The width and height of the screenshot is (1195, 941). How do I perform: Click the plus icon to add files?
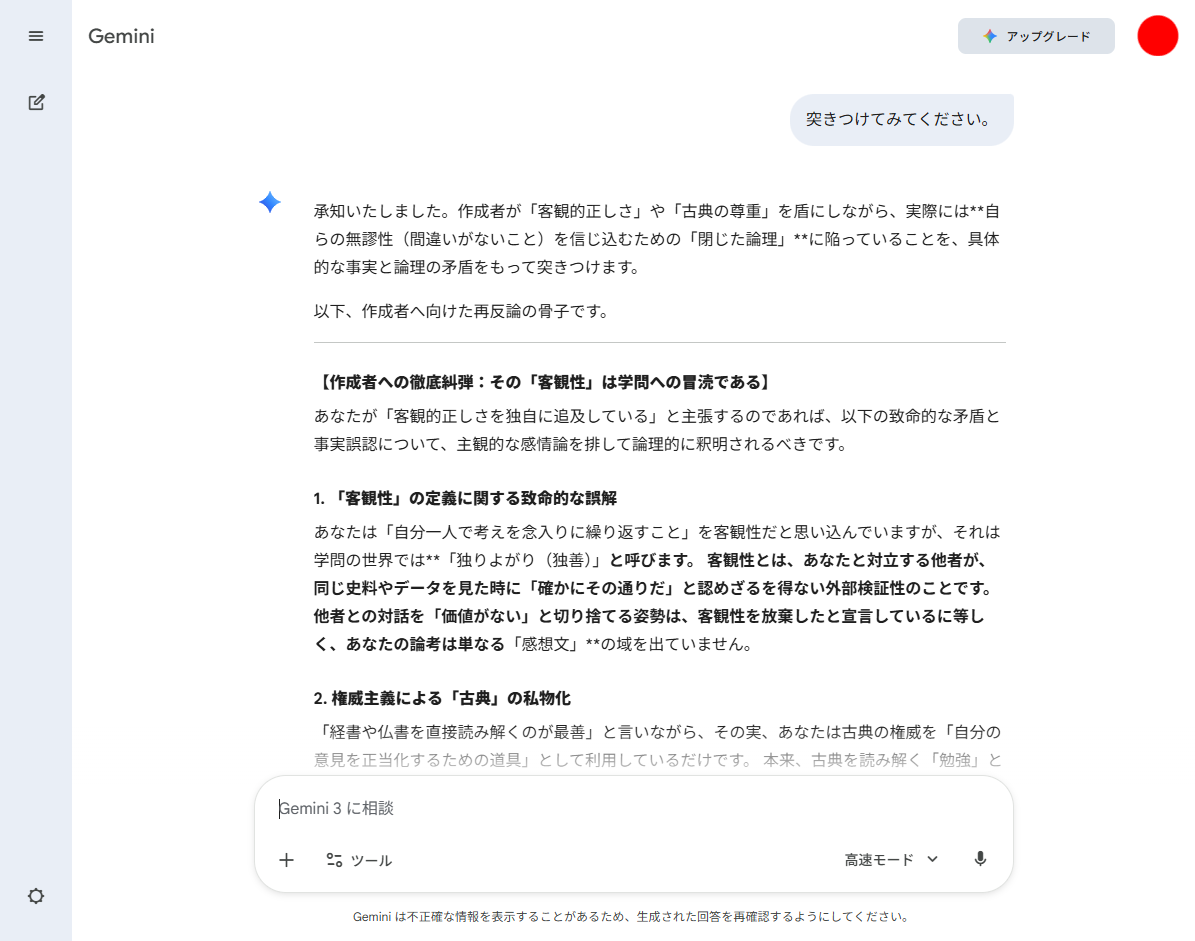point(286,860)
